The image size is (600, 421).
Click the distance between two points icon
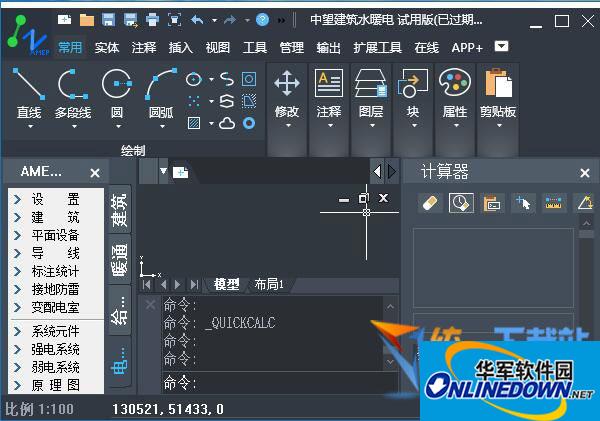(x=553, y=203)
